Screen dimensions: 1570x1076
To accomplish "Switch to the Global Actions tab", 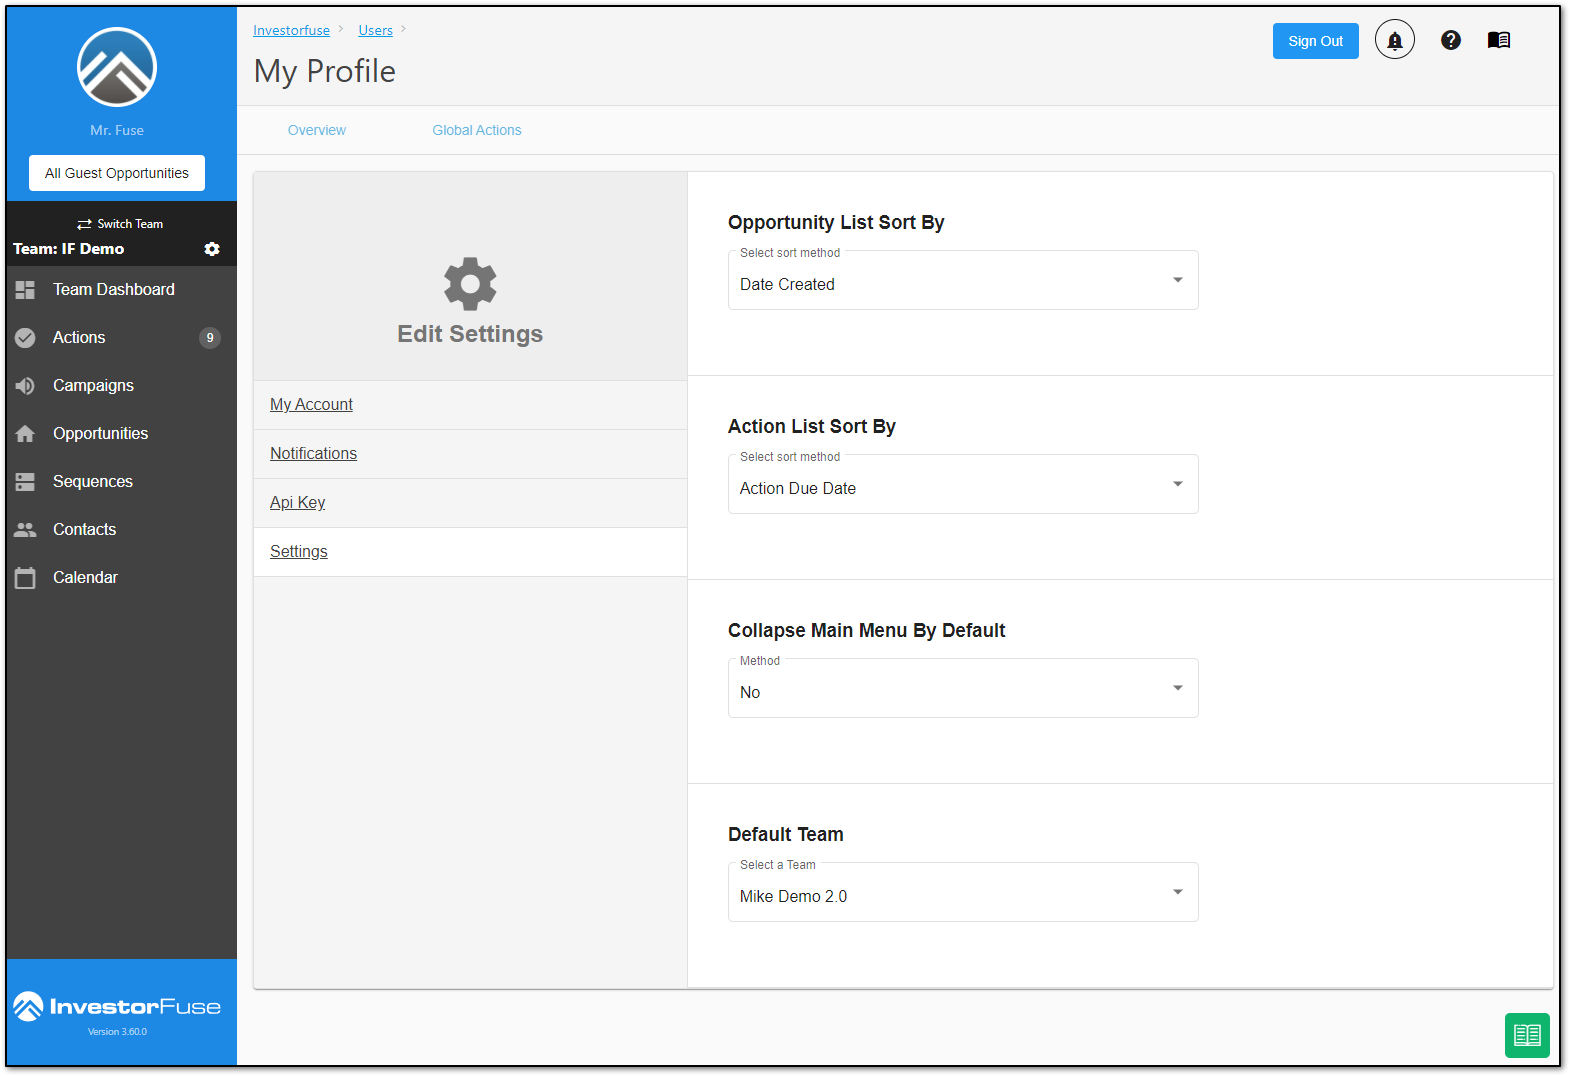I will point(477,130).
